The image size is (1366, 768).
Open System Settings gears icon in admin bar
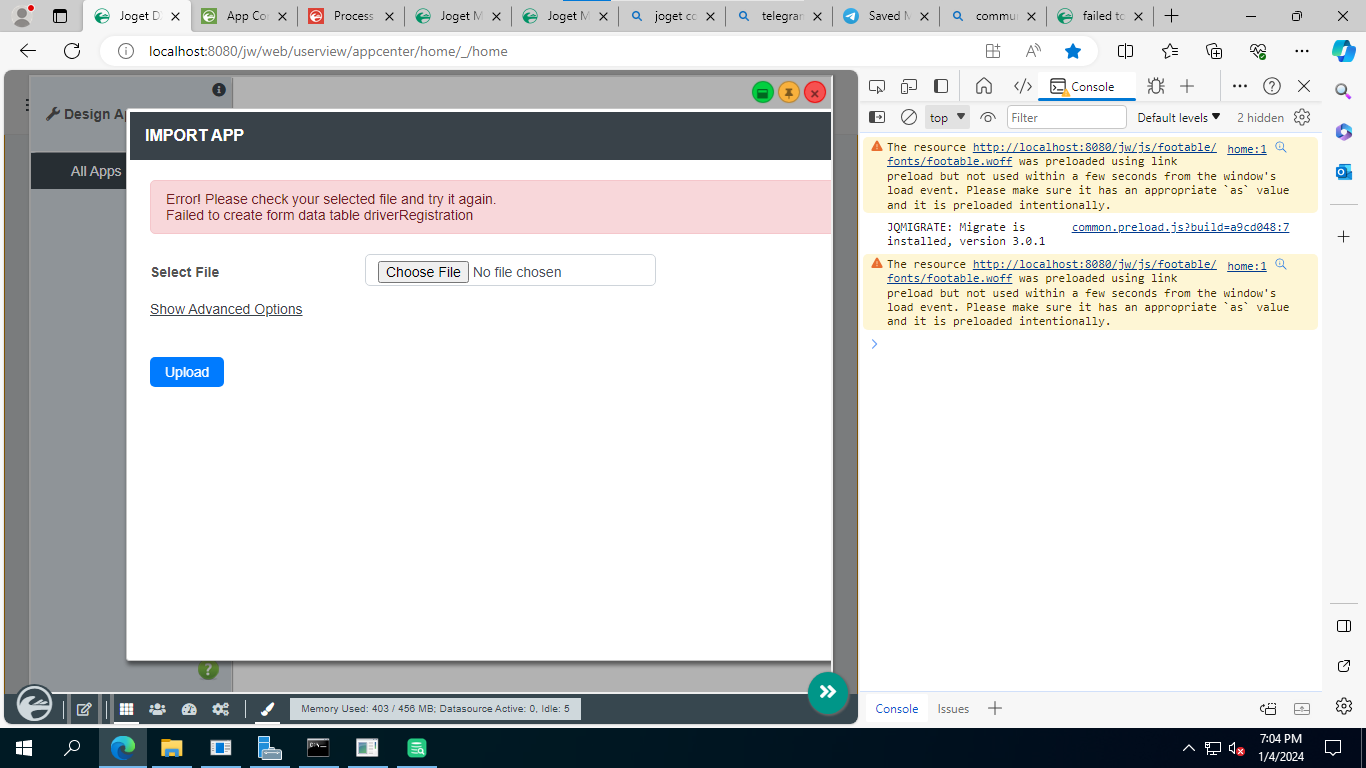[x=220, y=709]
